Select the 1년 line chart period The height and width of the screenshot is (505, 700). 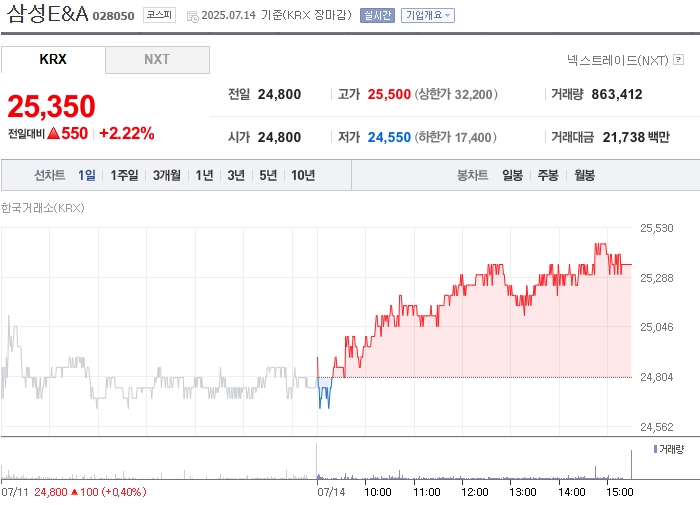point(204,175)
